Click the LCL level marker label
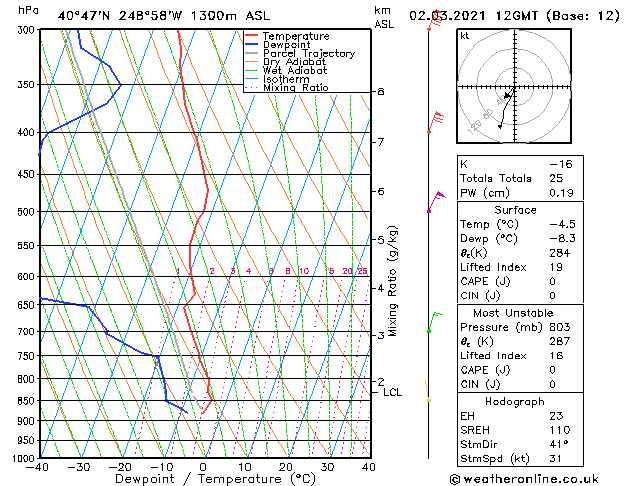The height and width of the screenshot is (486, 629). pyautogui.click(x=392, y=392)
